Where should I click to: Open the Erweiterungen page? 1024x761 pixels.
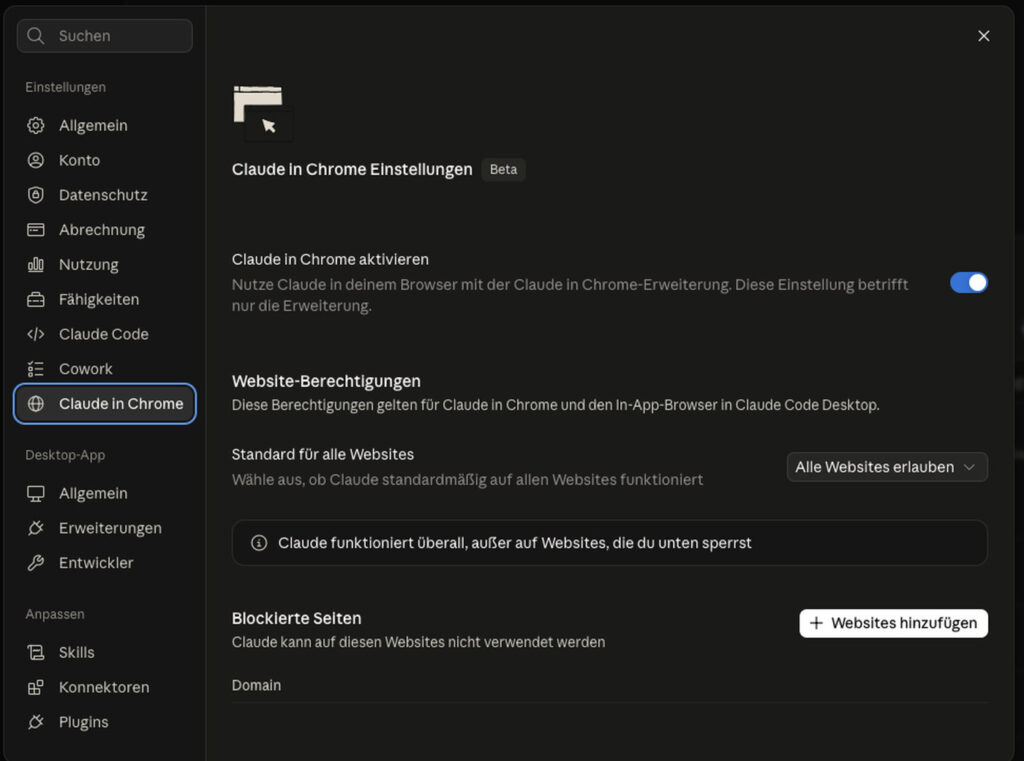(104, 528)
